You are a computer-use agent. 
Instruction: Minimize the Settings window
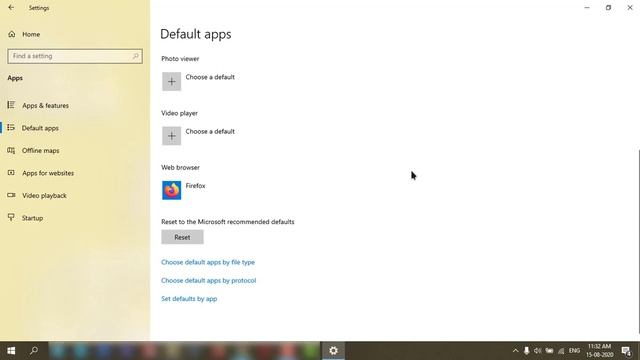tap(587, 7)
